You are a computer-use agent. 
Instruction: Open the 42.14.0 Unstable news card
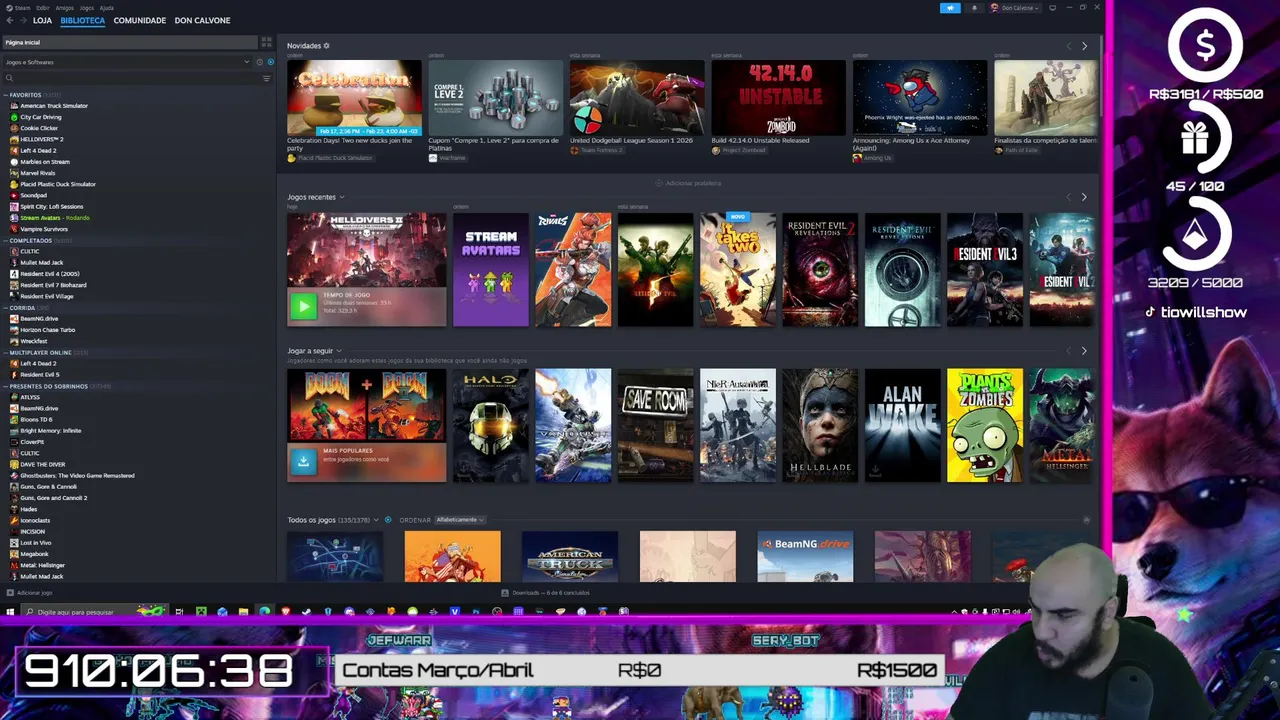tap(778, 98)
